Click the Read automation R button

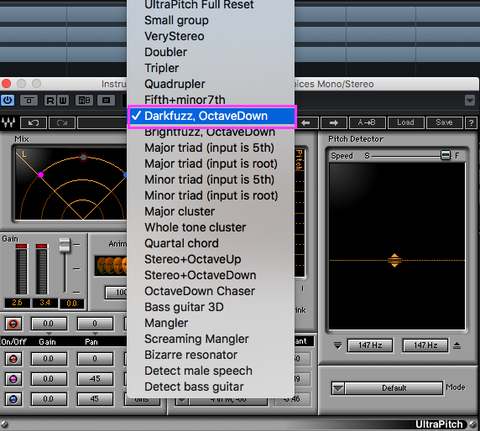[x=50, y=100]
